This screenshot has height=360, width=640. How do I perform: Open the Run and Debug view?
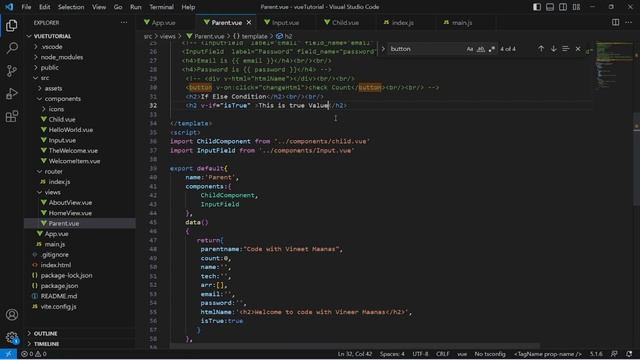click(x=11, y=94)
